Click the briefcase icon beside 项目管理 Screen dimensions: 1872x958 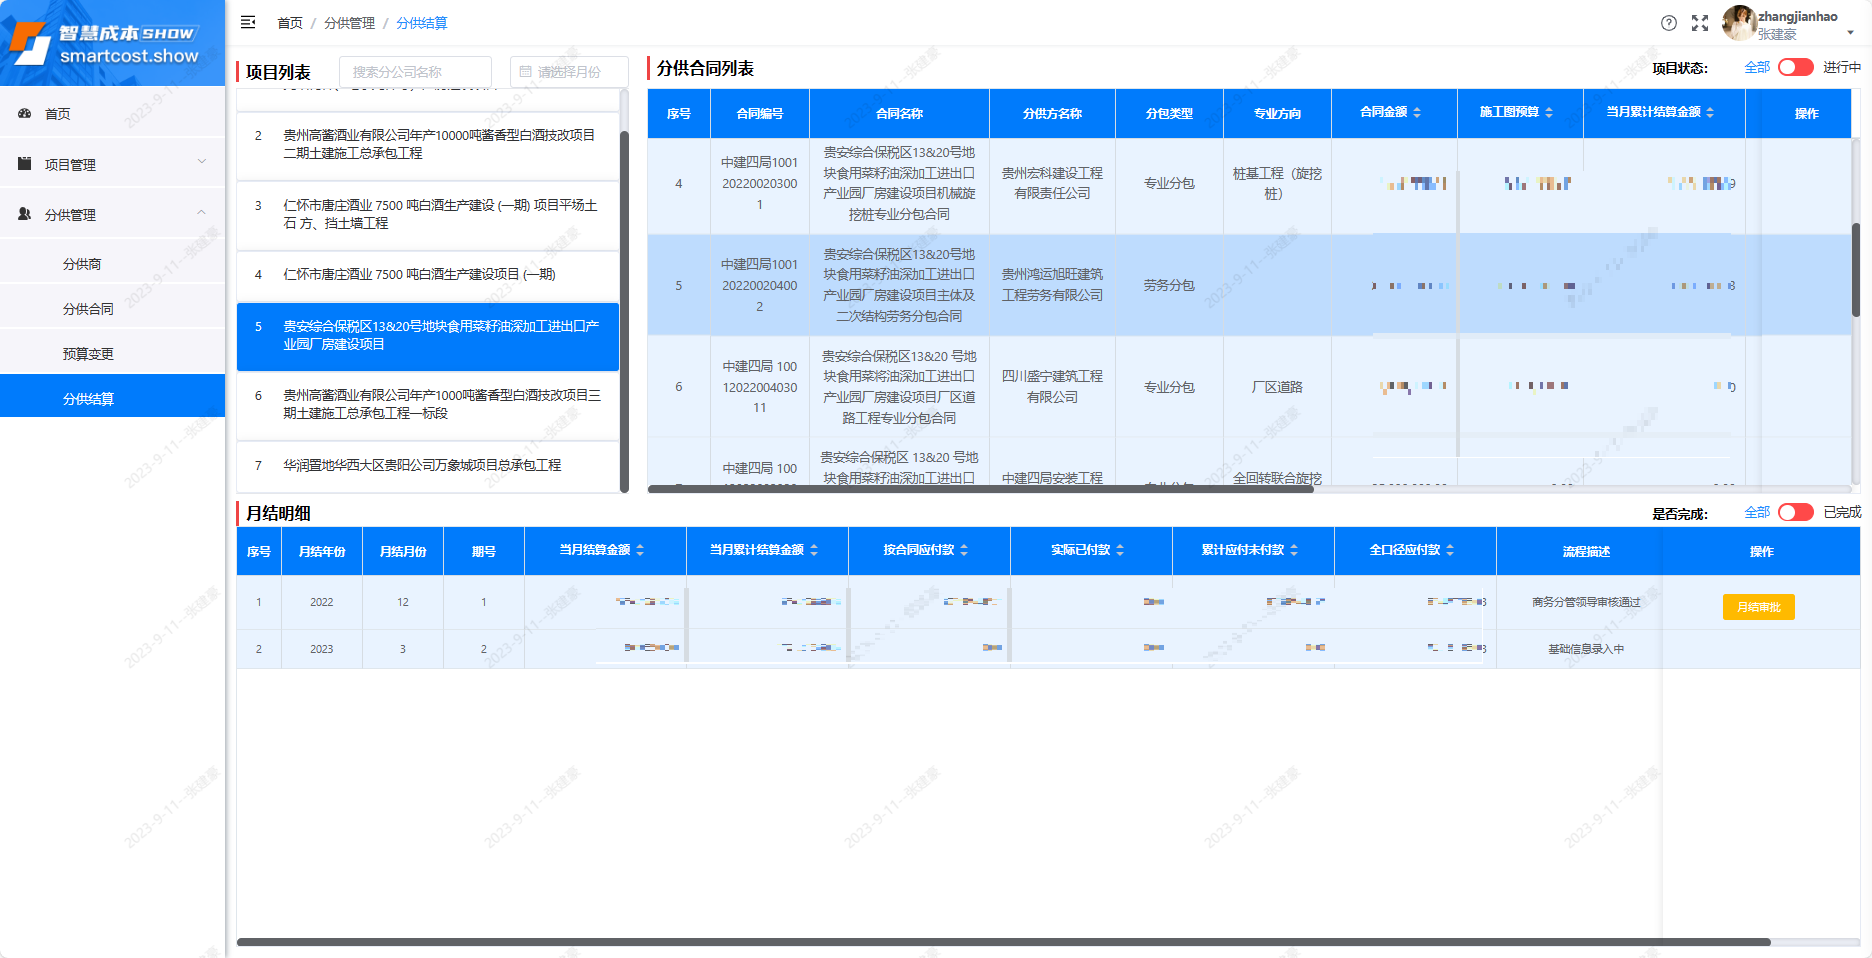click(x=25, y=163)
